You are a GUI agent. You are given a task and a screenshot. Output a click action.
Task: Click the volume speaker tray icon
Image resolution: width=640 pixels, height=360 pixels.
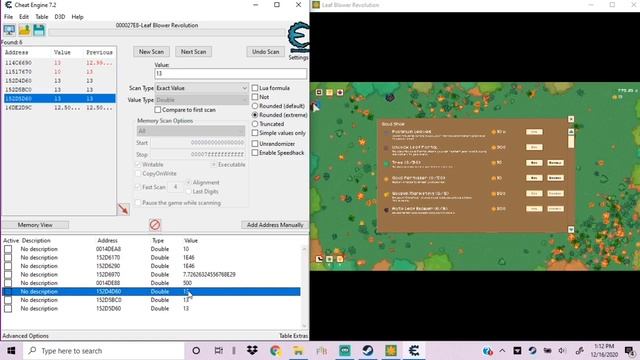tap(562, 351)
